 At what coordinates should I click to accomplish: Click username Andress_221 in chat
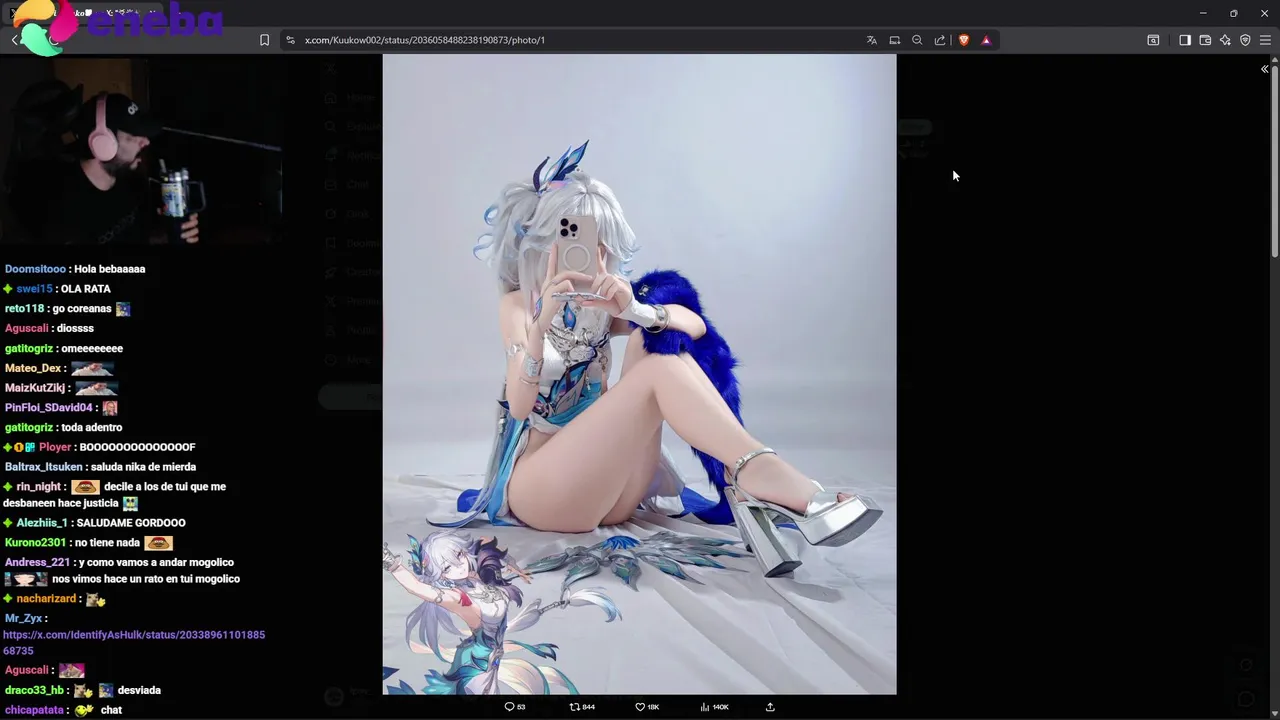(38, 562)
